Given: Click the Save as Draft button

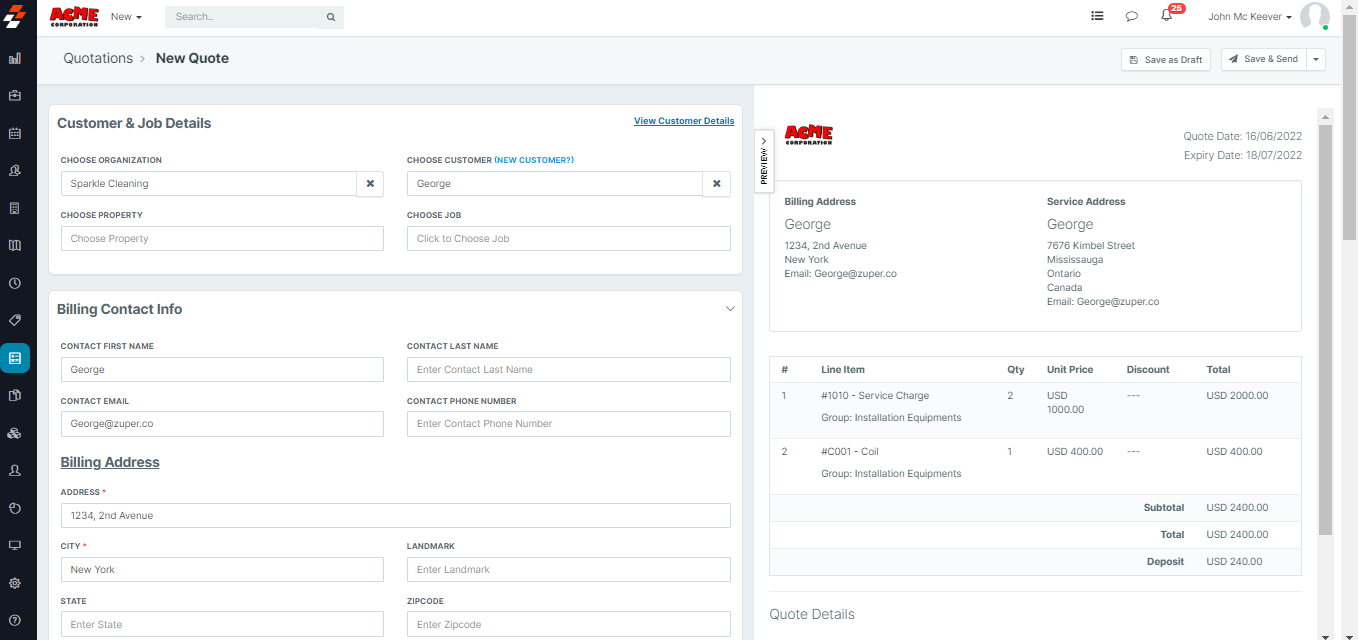Looking at the screenshot, I should 1165,60.
